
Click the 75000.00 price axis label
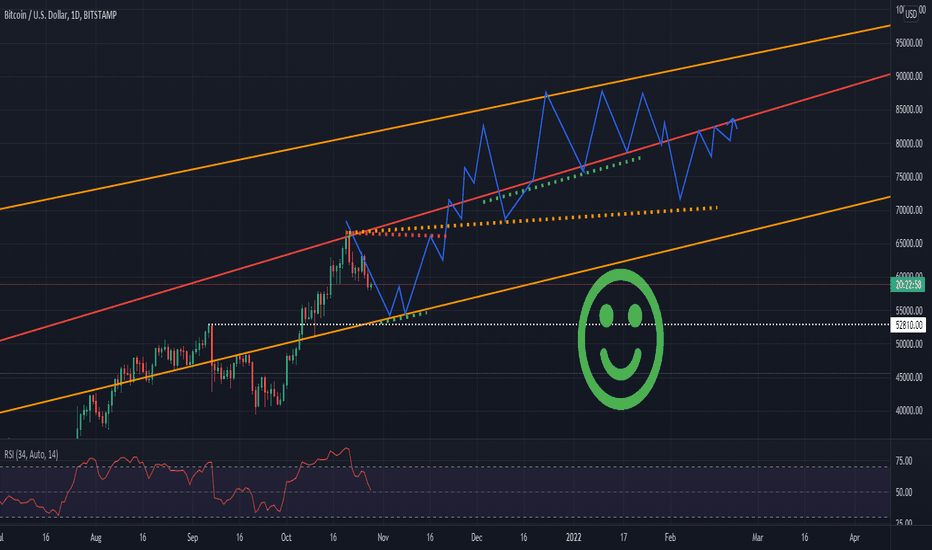tap(909, 177)
